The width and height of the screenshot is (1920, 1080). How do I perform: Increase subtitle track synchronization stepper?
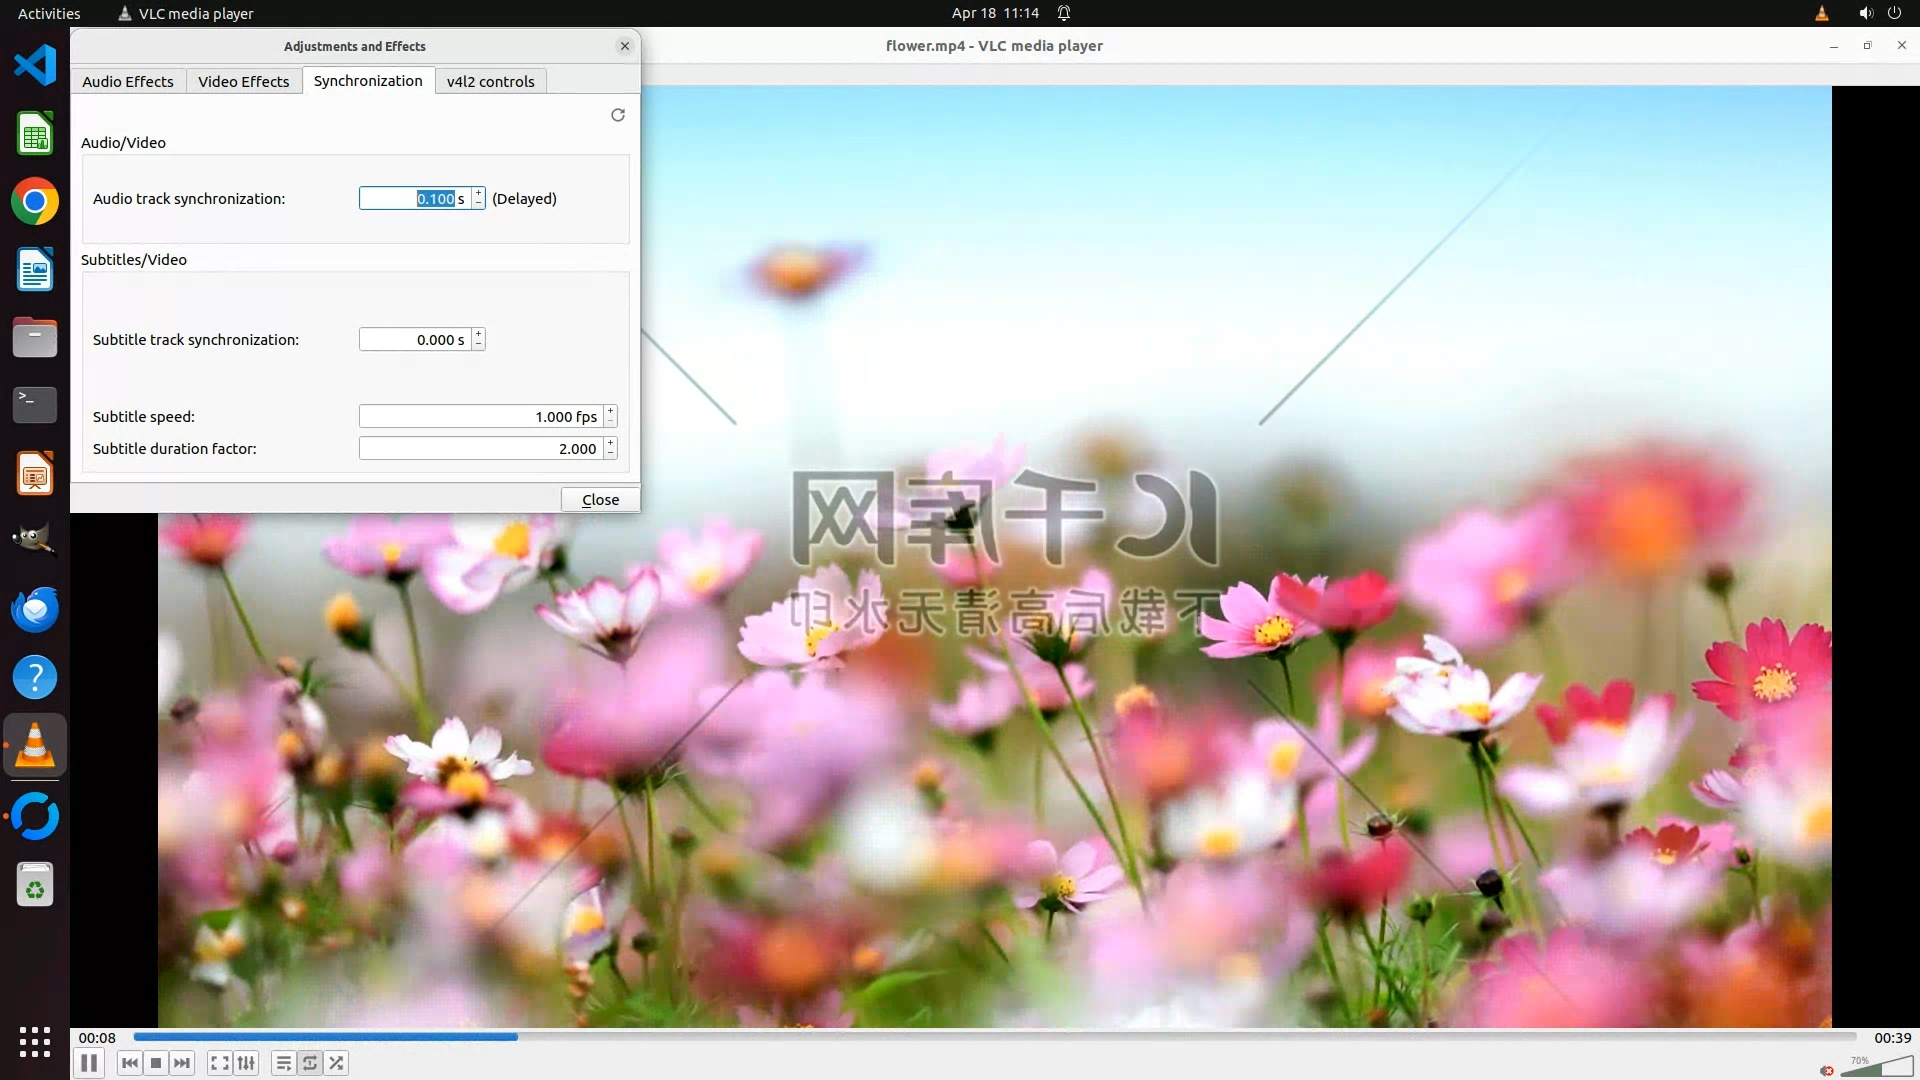point(479,334)
